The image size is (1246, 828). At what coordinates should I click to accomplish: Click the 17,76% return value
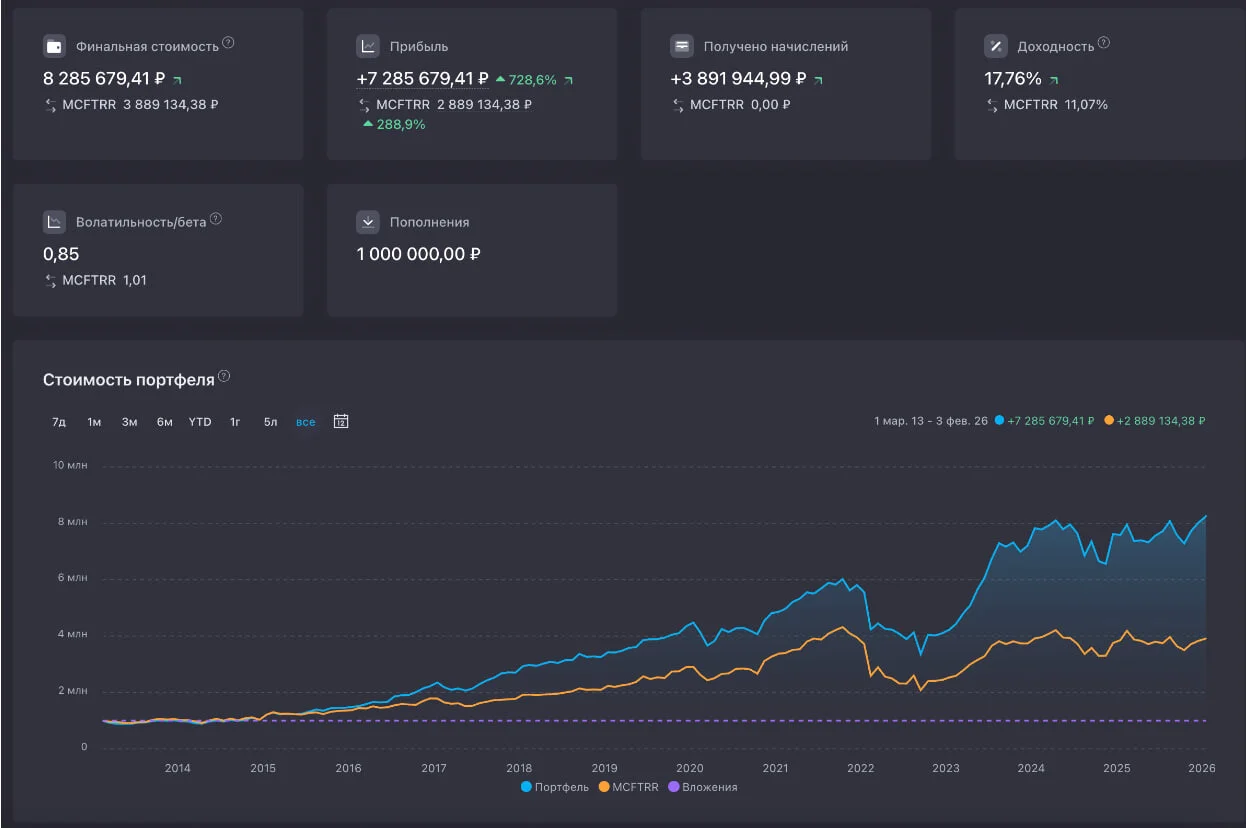[x=1013, y=79]
